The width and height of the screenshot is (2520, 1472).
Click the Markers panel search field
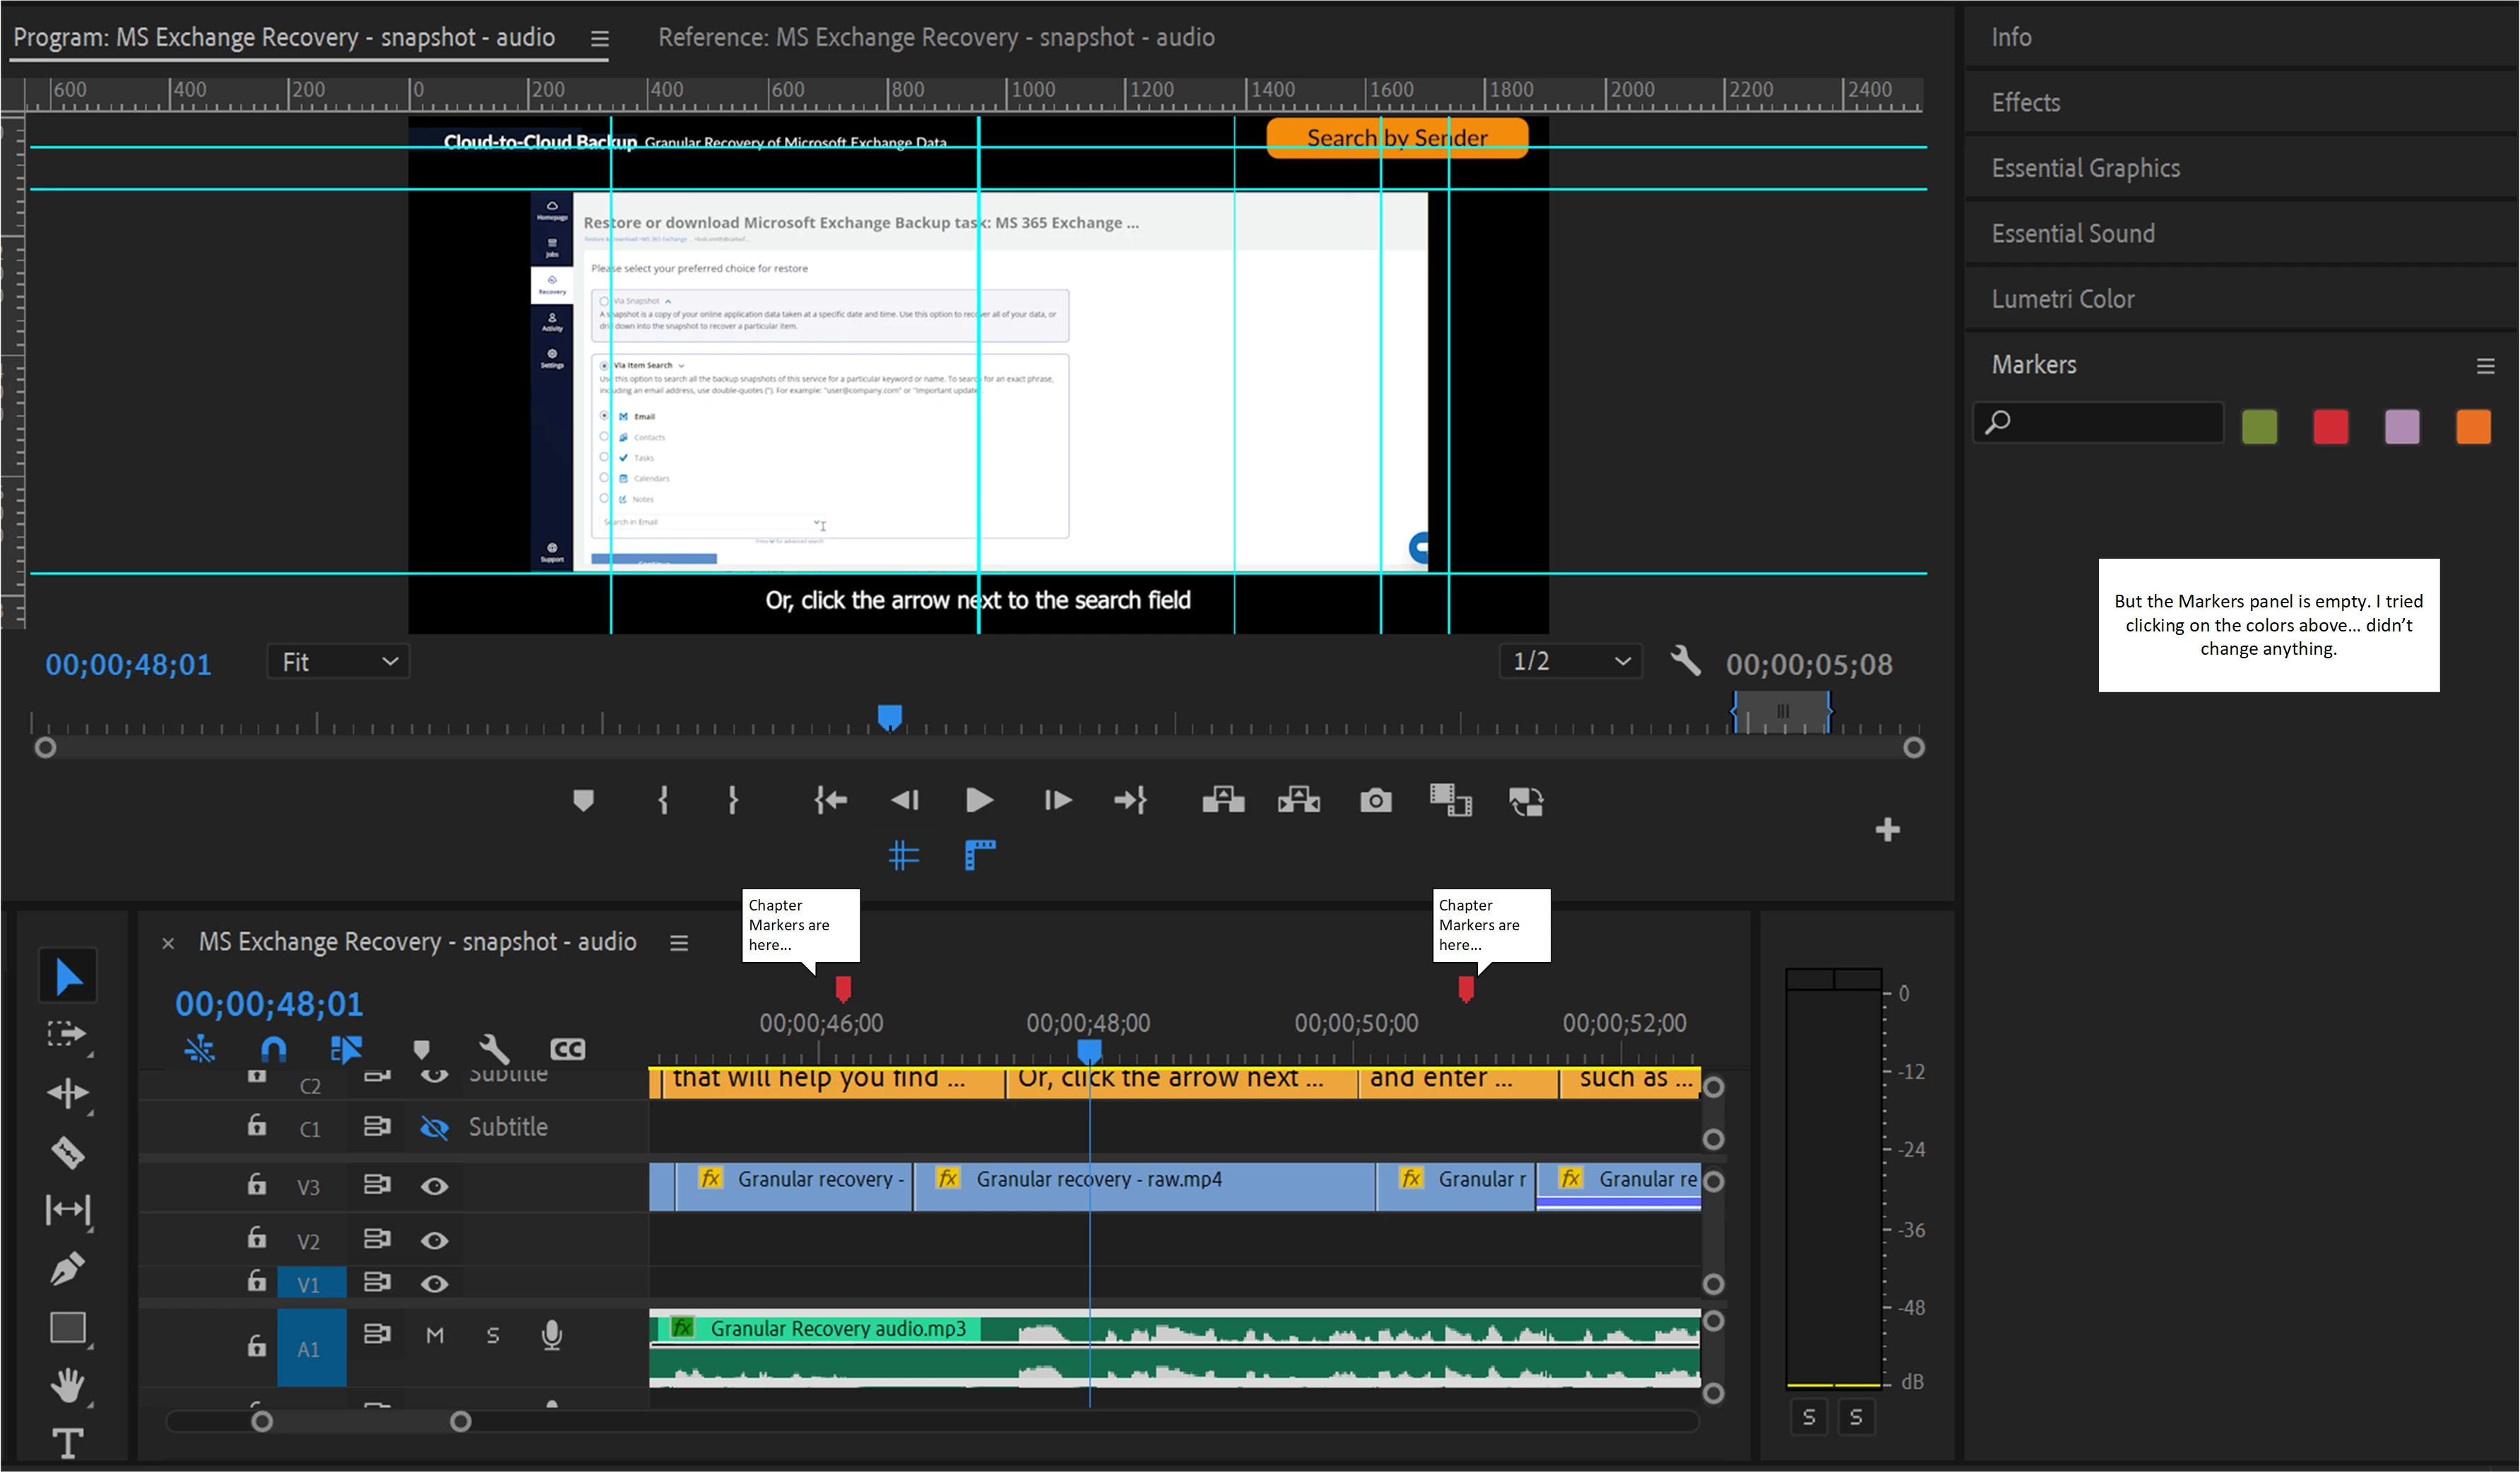pyautogui.click(x=2110, y=423)
